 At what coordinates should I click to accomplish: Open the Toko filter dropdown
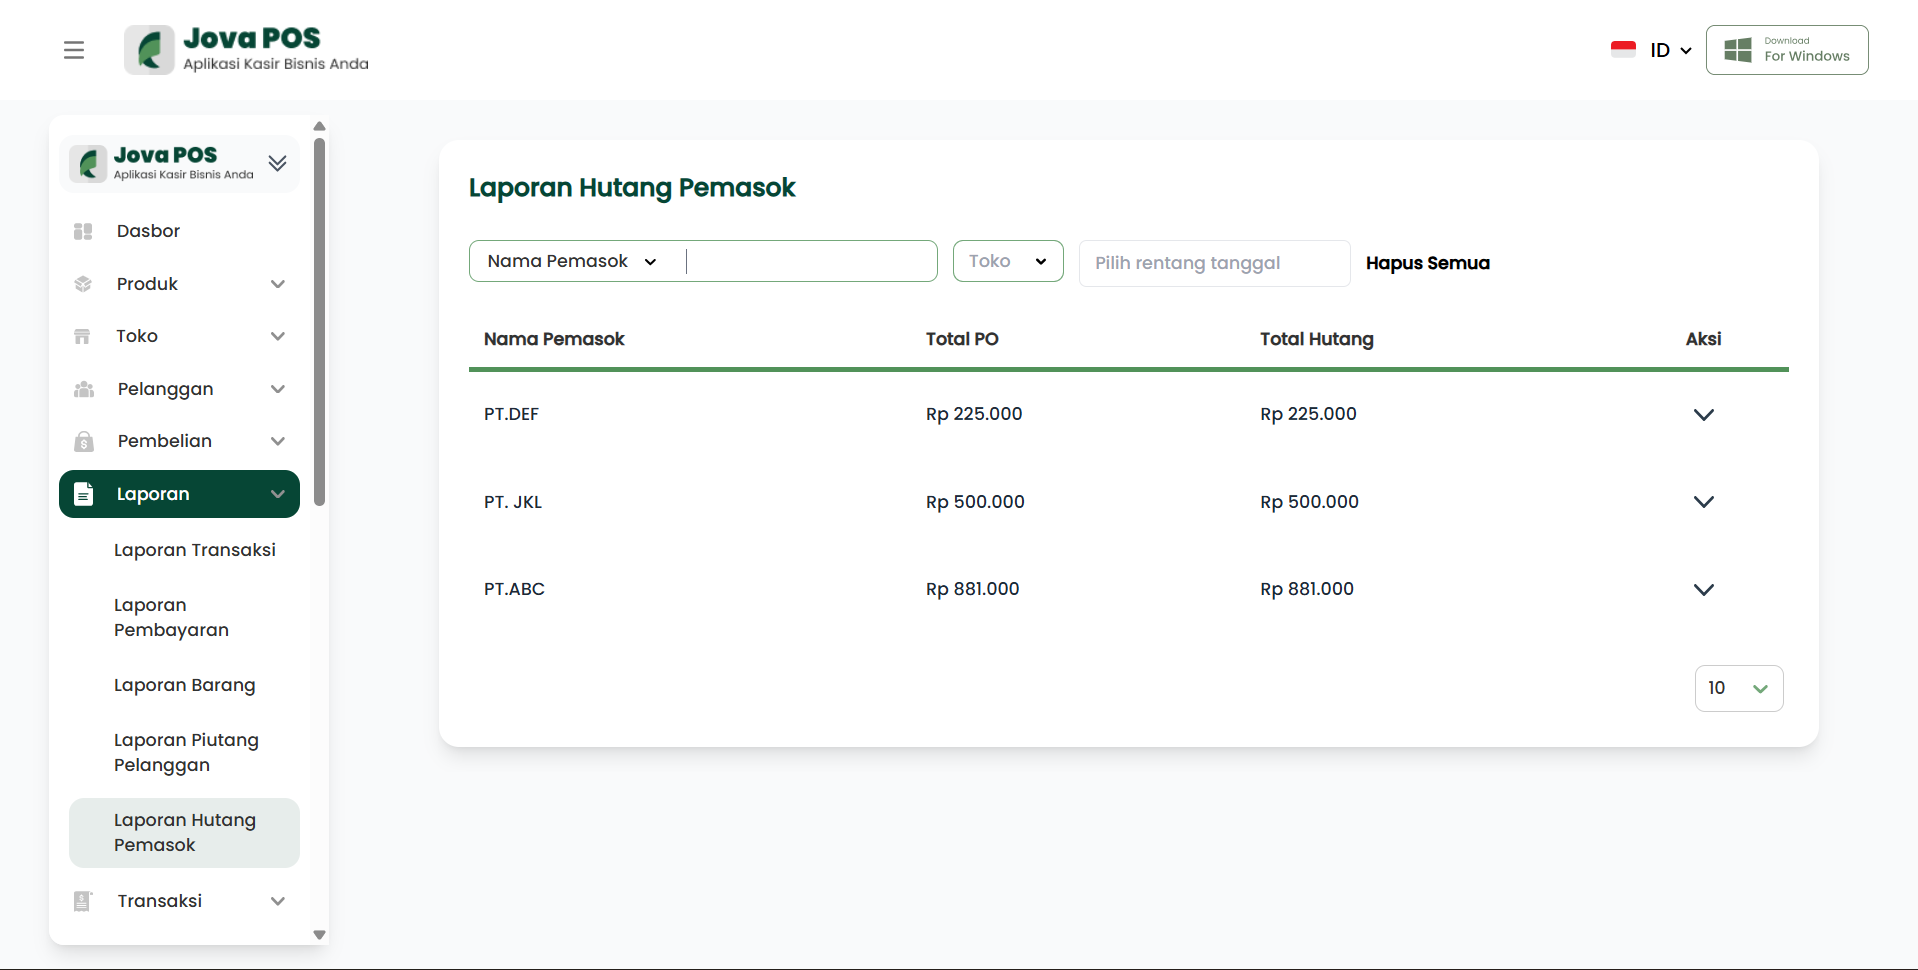(1007, 261)
